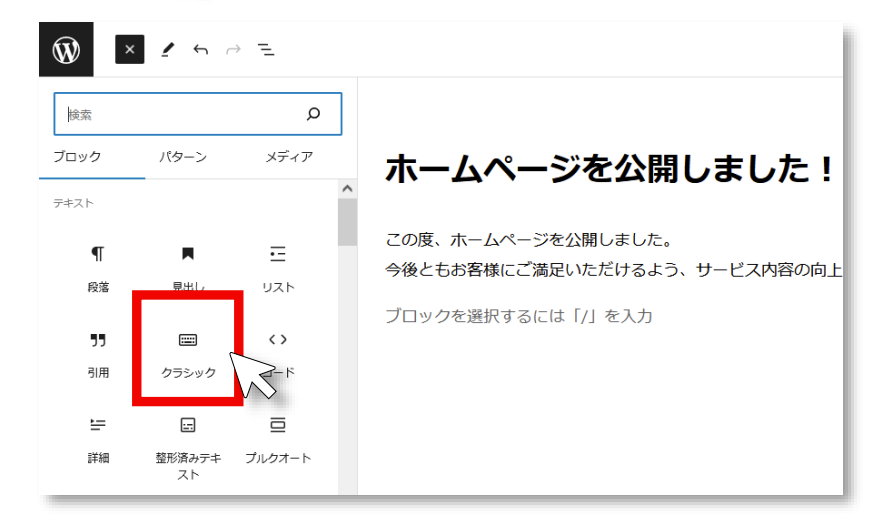Viewport: 887px width, 522px height.
Task: Click the magnifier search icon
Action: click(314, 115)
